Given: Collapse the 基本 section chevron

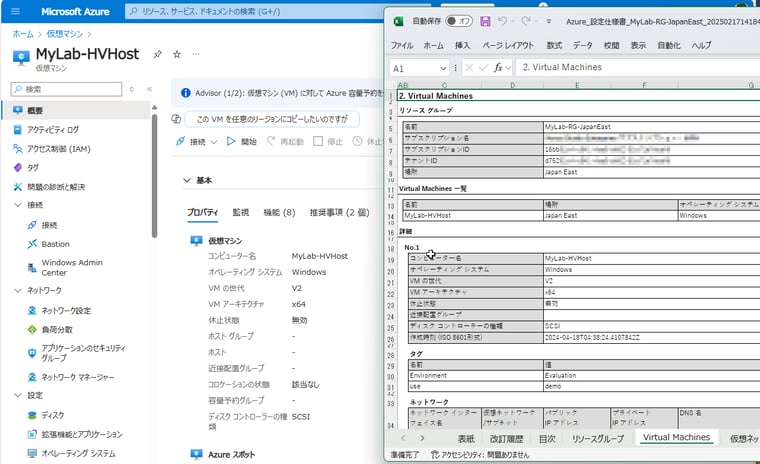Looking at the screenshot, I should (x=187, y=180).
